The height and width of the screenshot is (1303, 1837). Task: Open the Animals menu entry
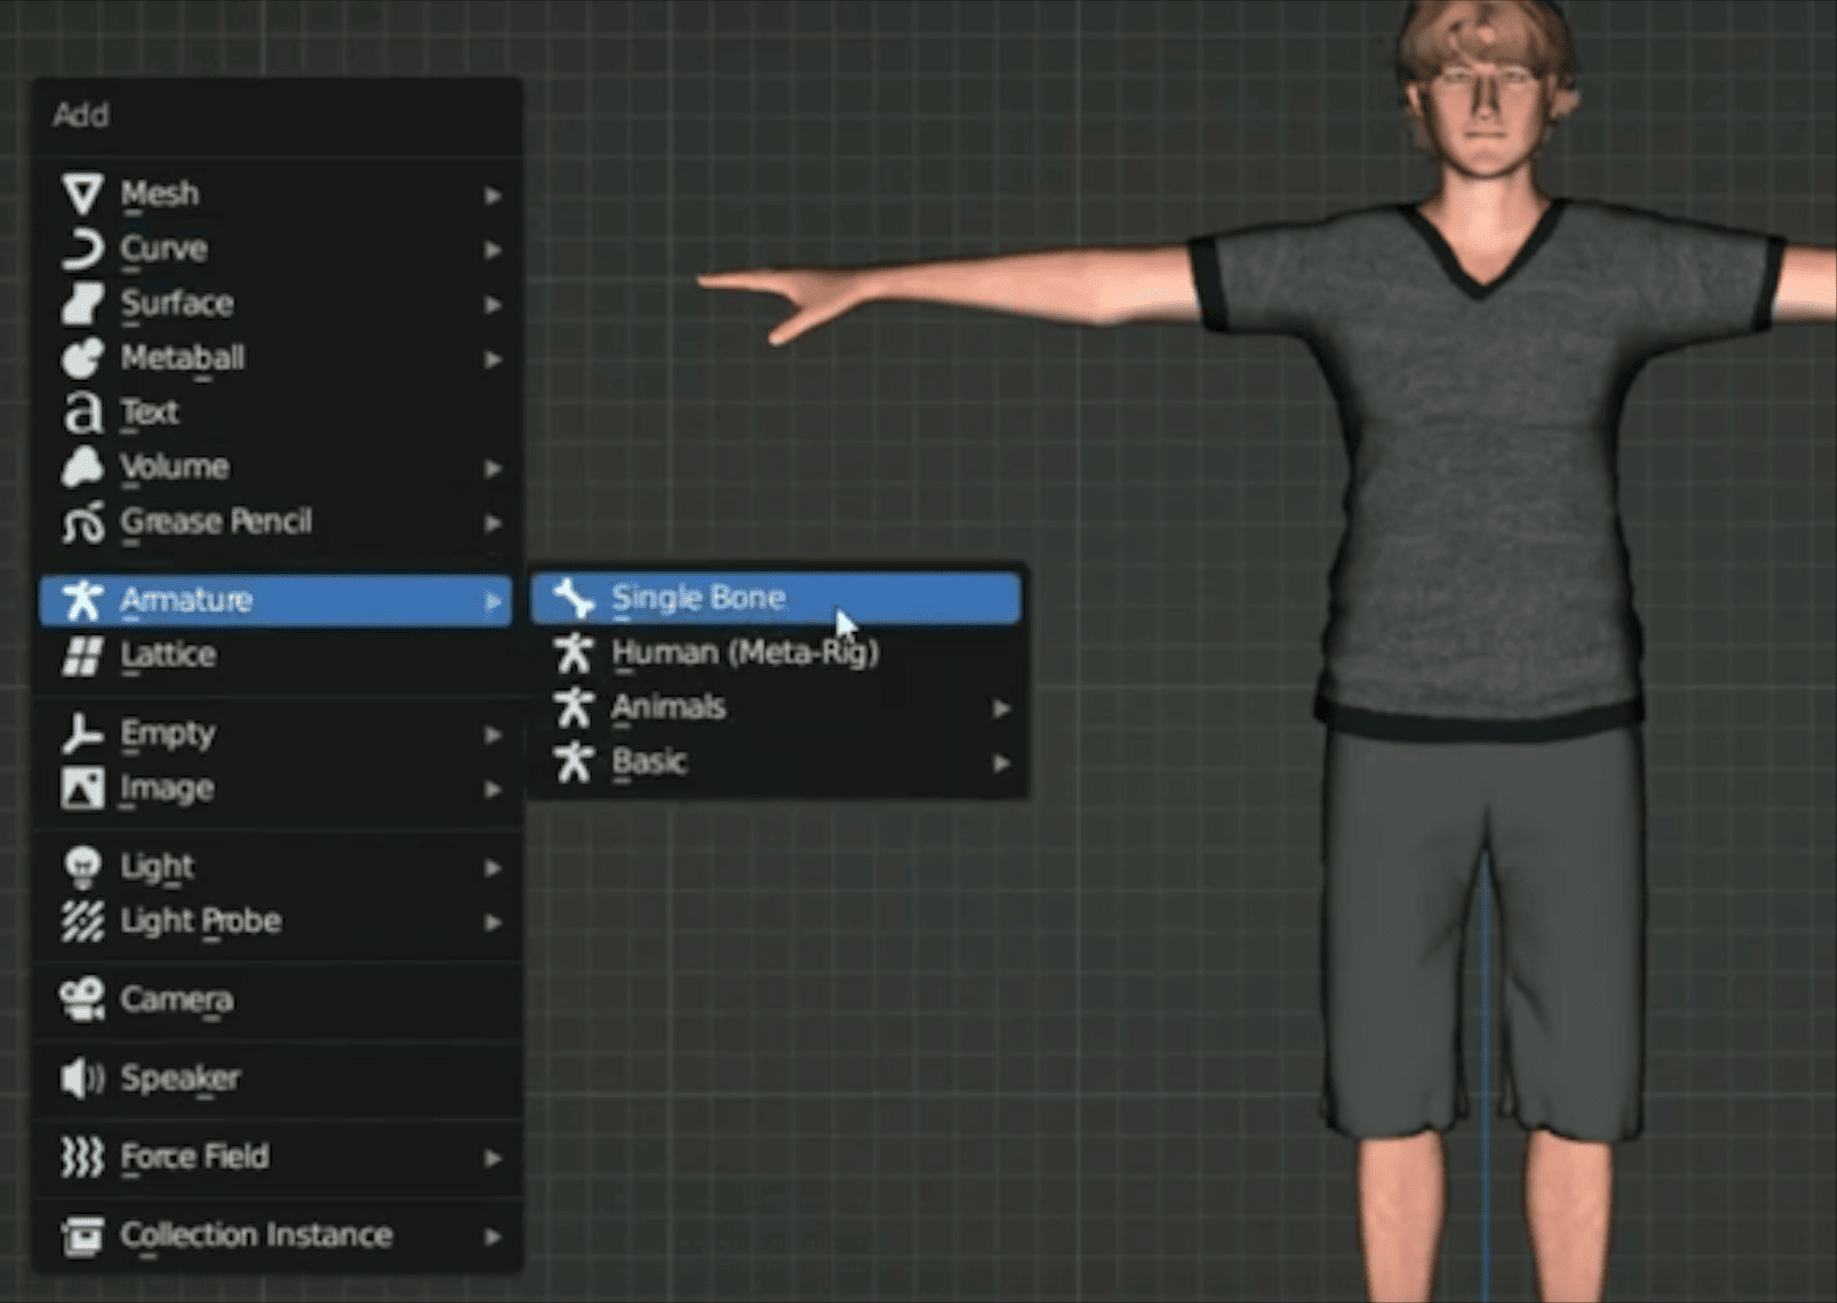tap(776, 707)
